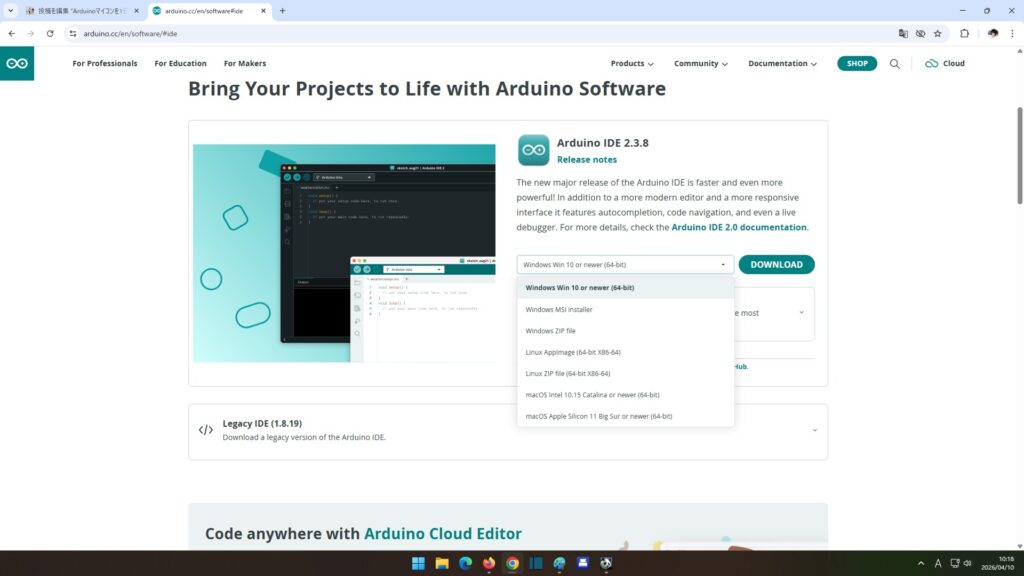
Task: Open the Chrome extensions puzzle icon
Action: (x=964, y=33)
